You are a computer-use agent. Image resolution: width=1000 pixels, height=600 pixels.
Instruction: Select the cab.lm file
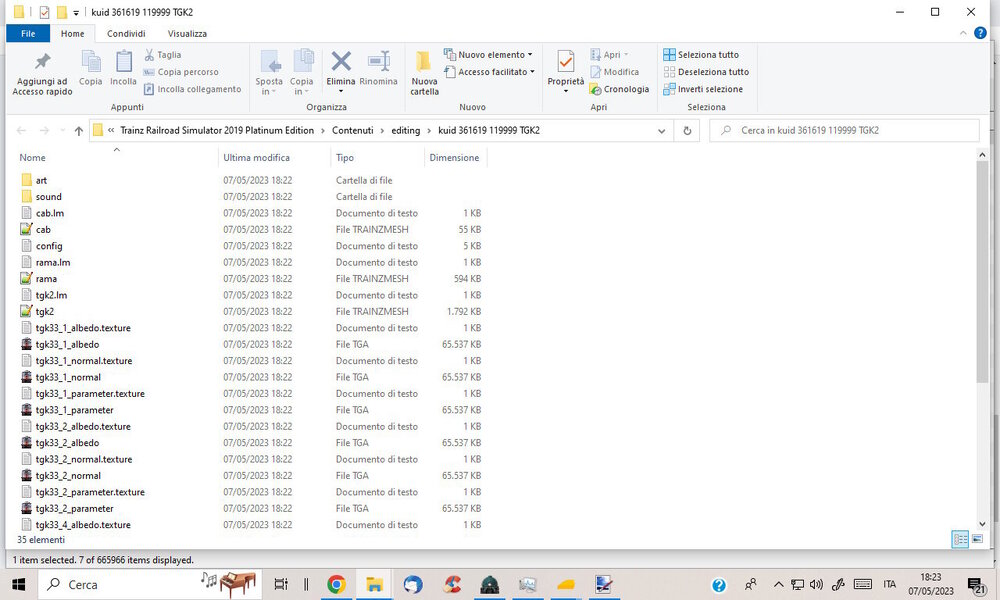49,213
